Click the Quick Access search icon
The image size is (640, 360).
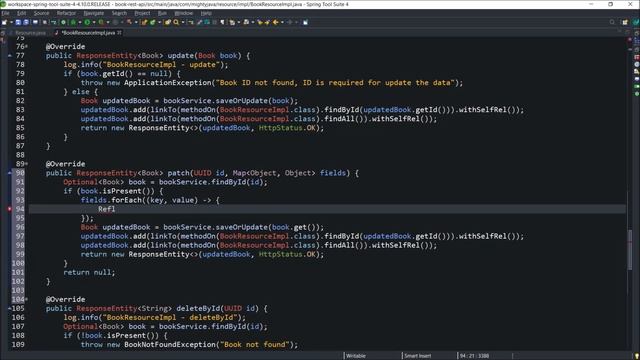[612, 22]
